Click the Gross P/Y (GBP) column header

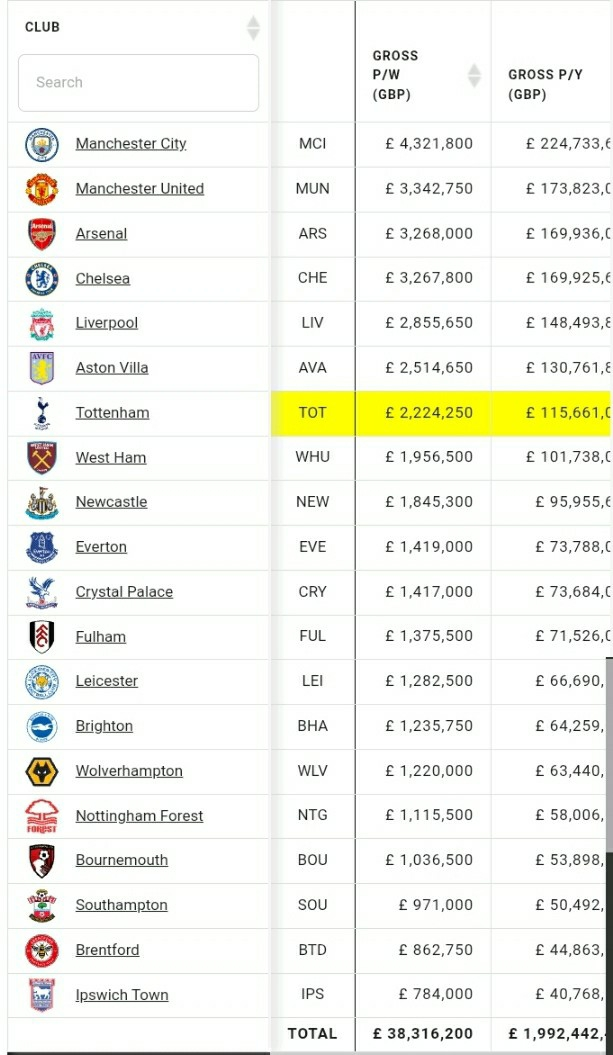tap(546, 85)
